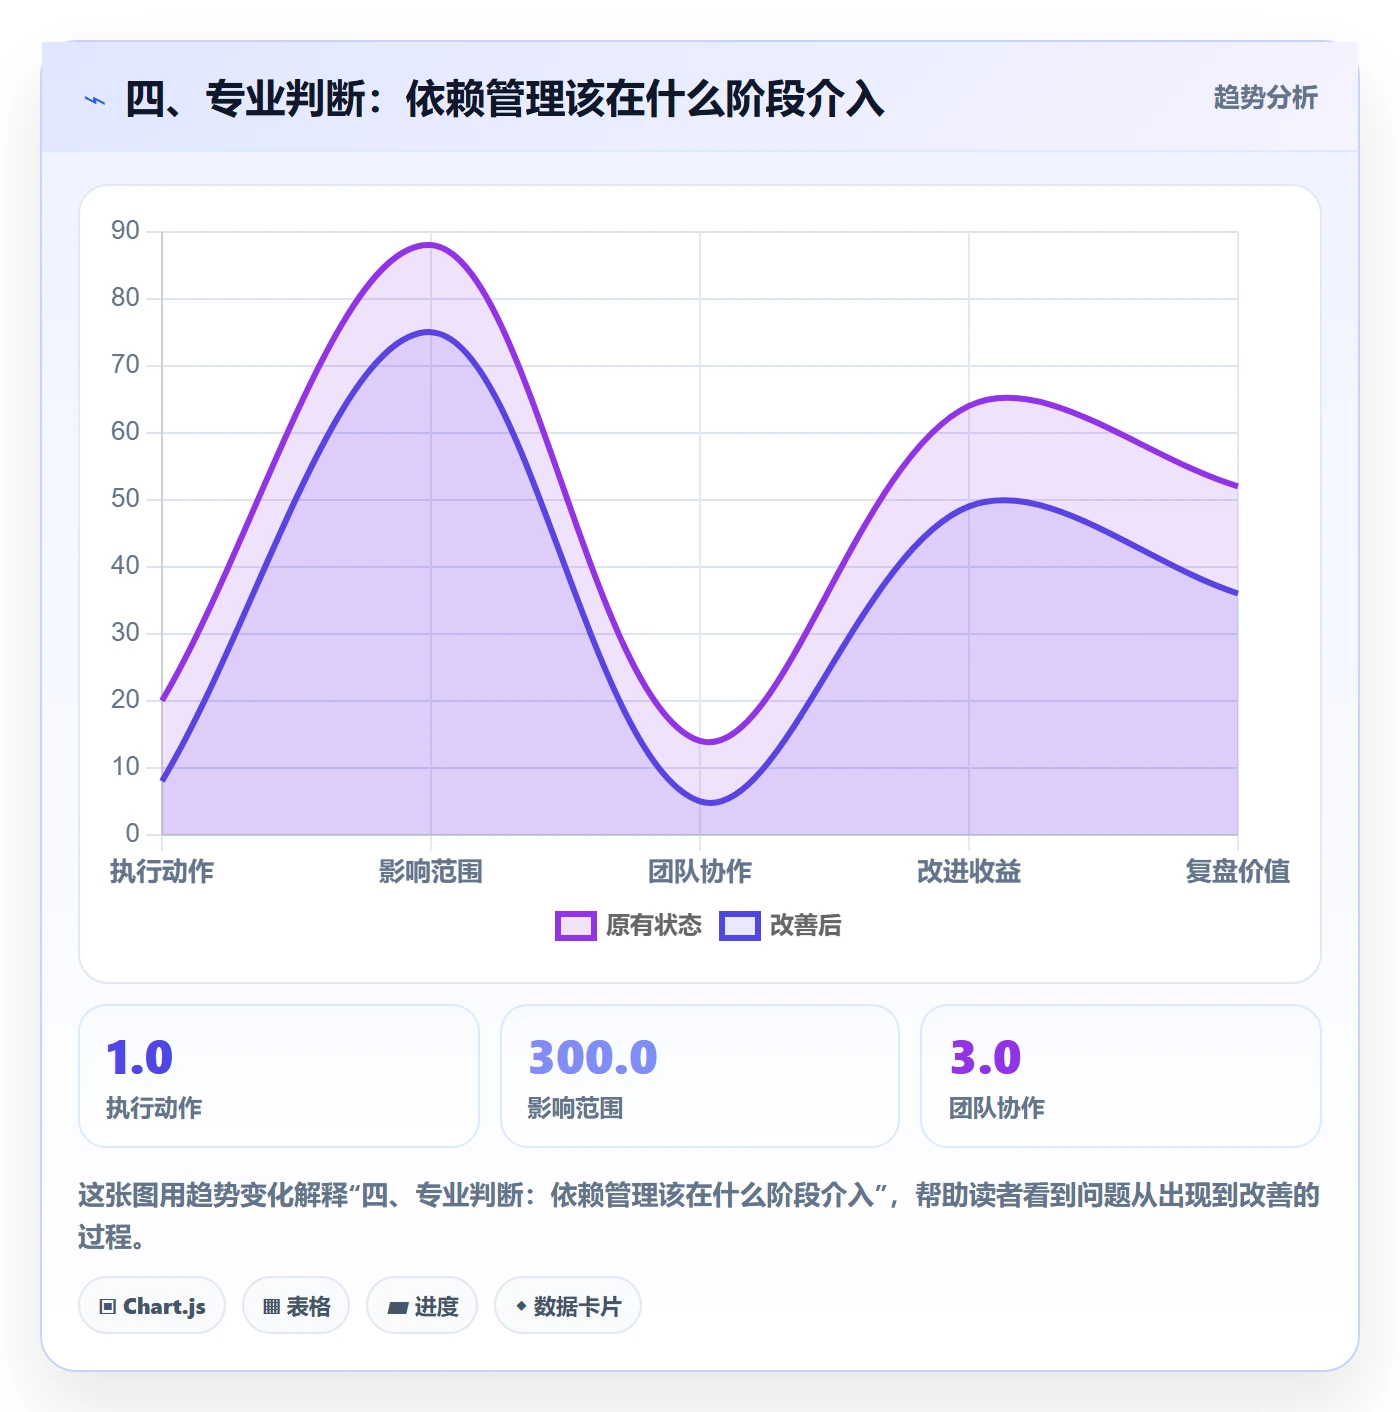Screen dimensions: 1400x1412
Task: Select the 数据卡片 tag chip
Action: 568,1306
